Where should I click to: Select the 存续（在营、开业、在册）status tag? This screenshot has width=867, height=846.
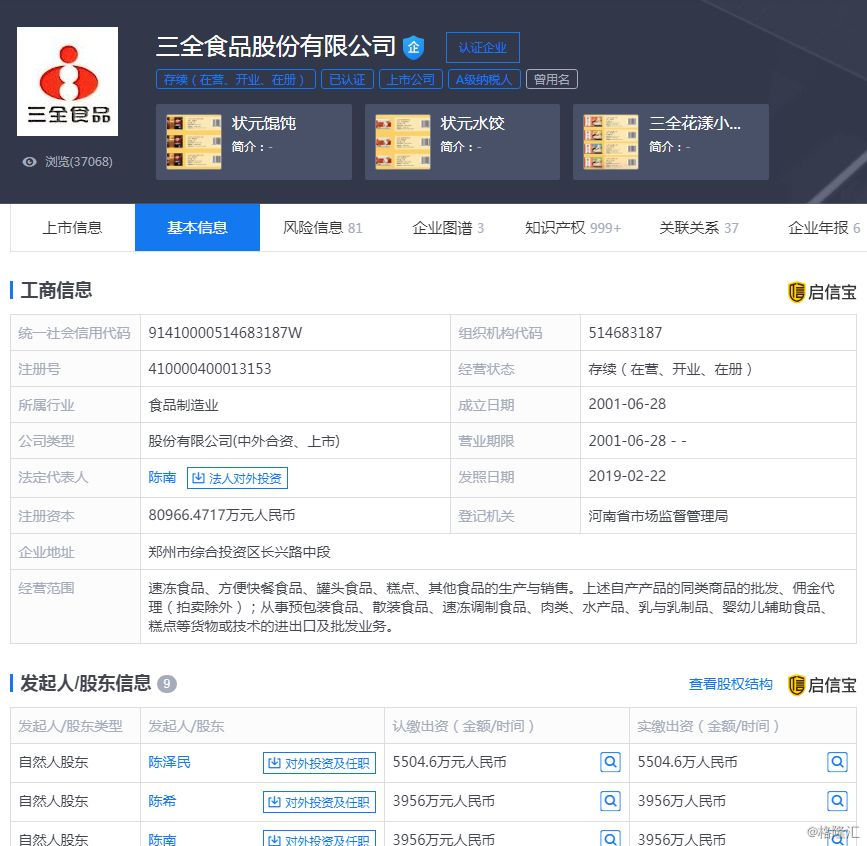point(236,80)
